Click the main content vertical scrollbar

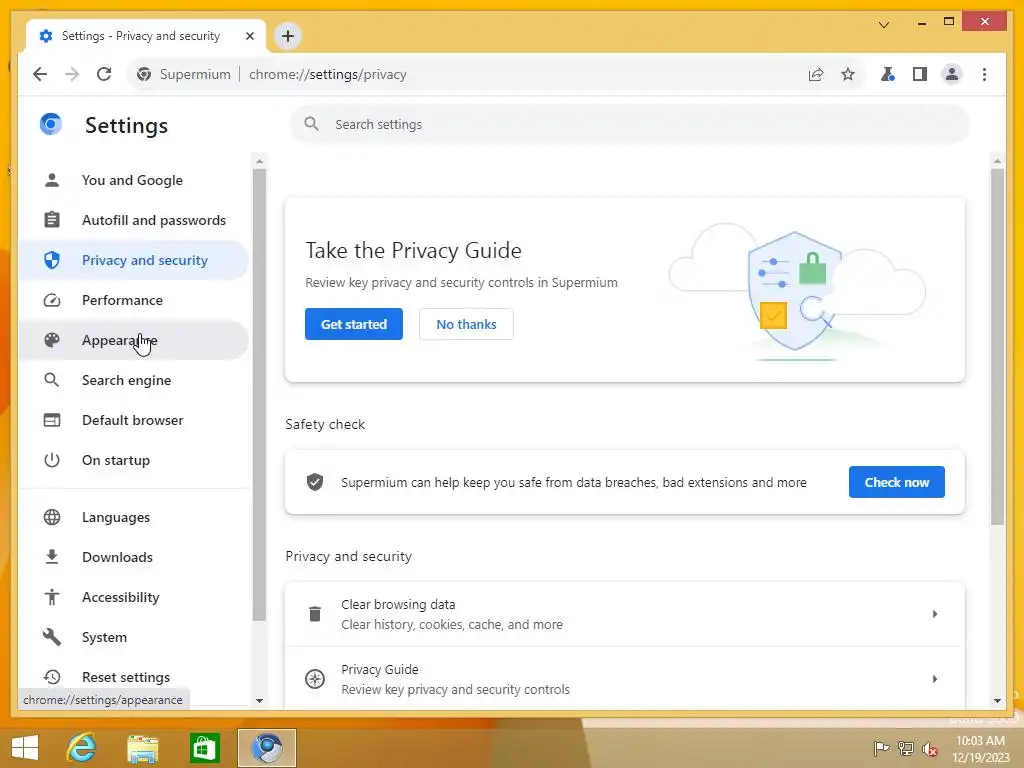(x=997, y=346)
